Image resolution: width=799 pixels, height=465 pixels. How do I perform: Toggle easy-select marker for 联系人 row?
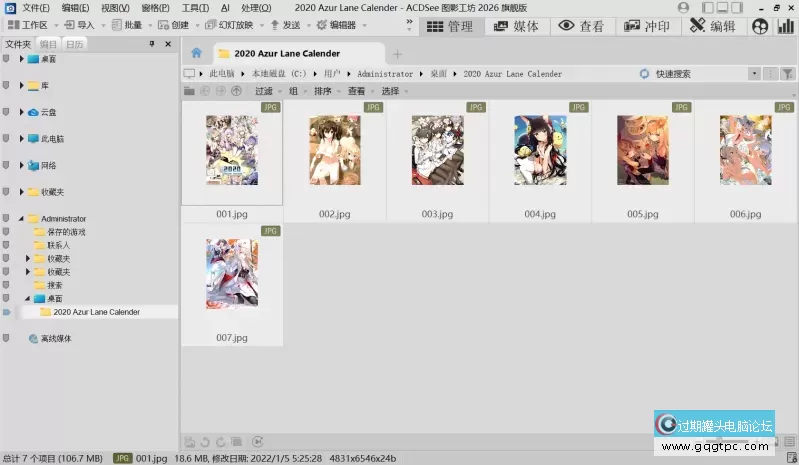[x=6, y=245]
